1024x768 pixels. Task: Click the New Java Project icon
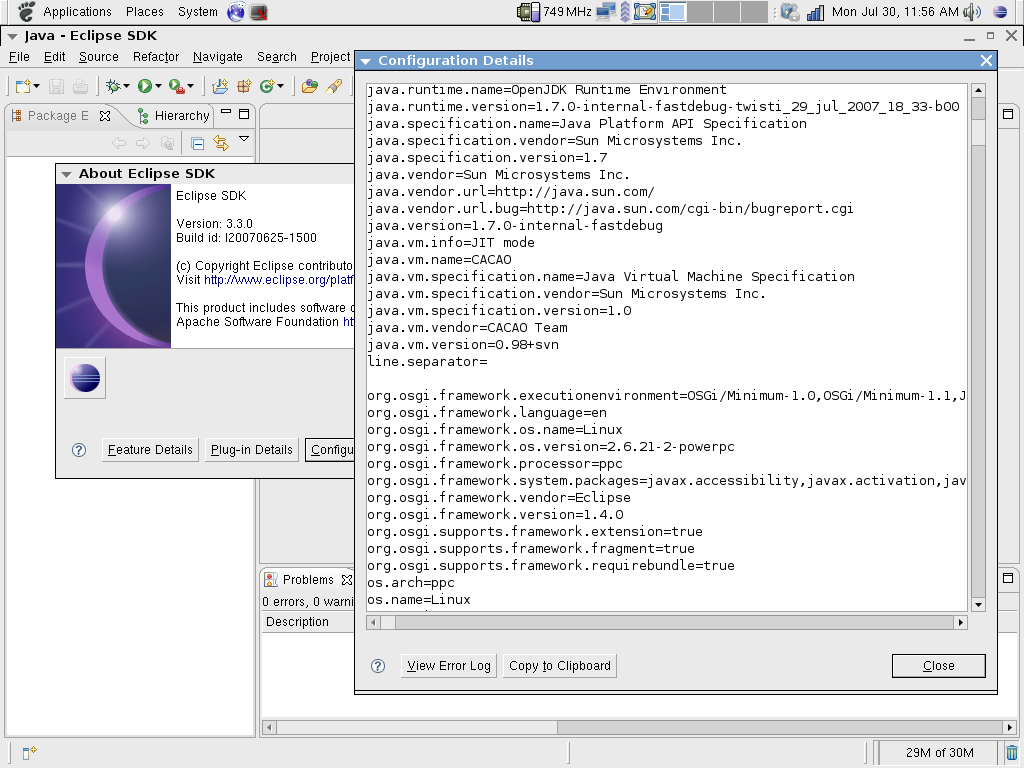point(220,86)
